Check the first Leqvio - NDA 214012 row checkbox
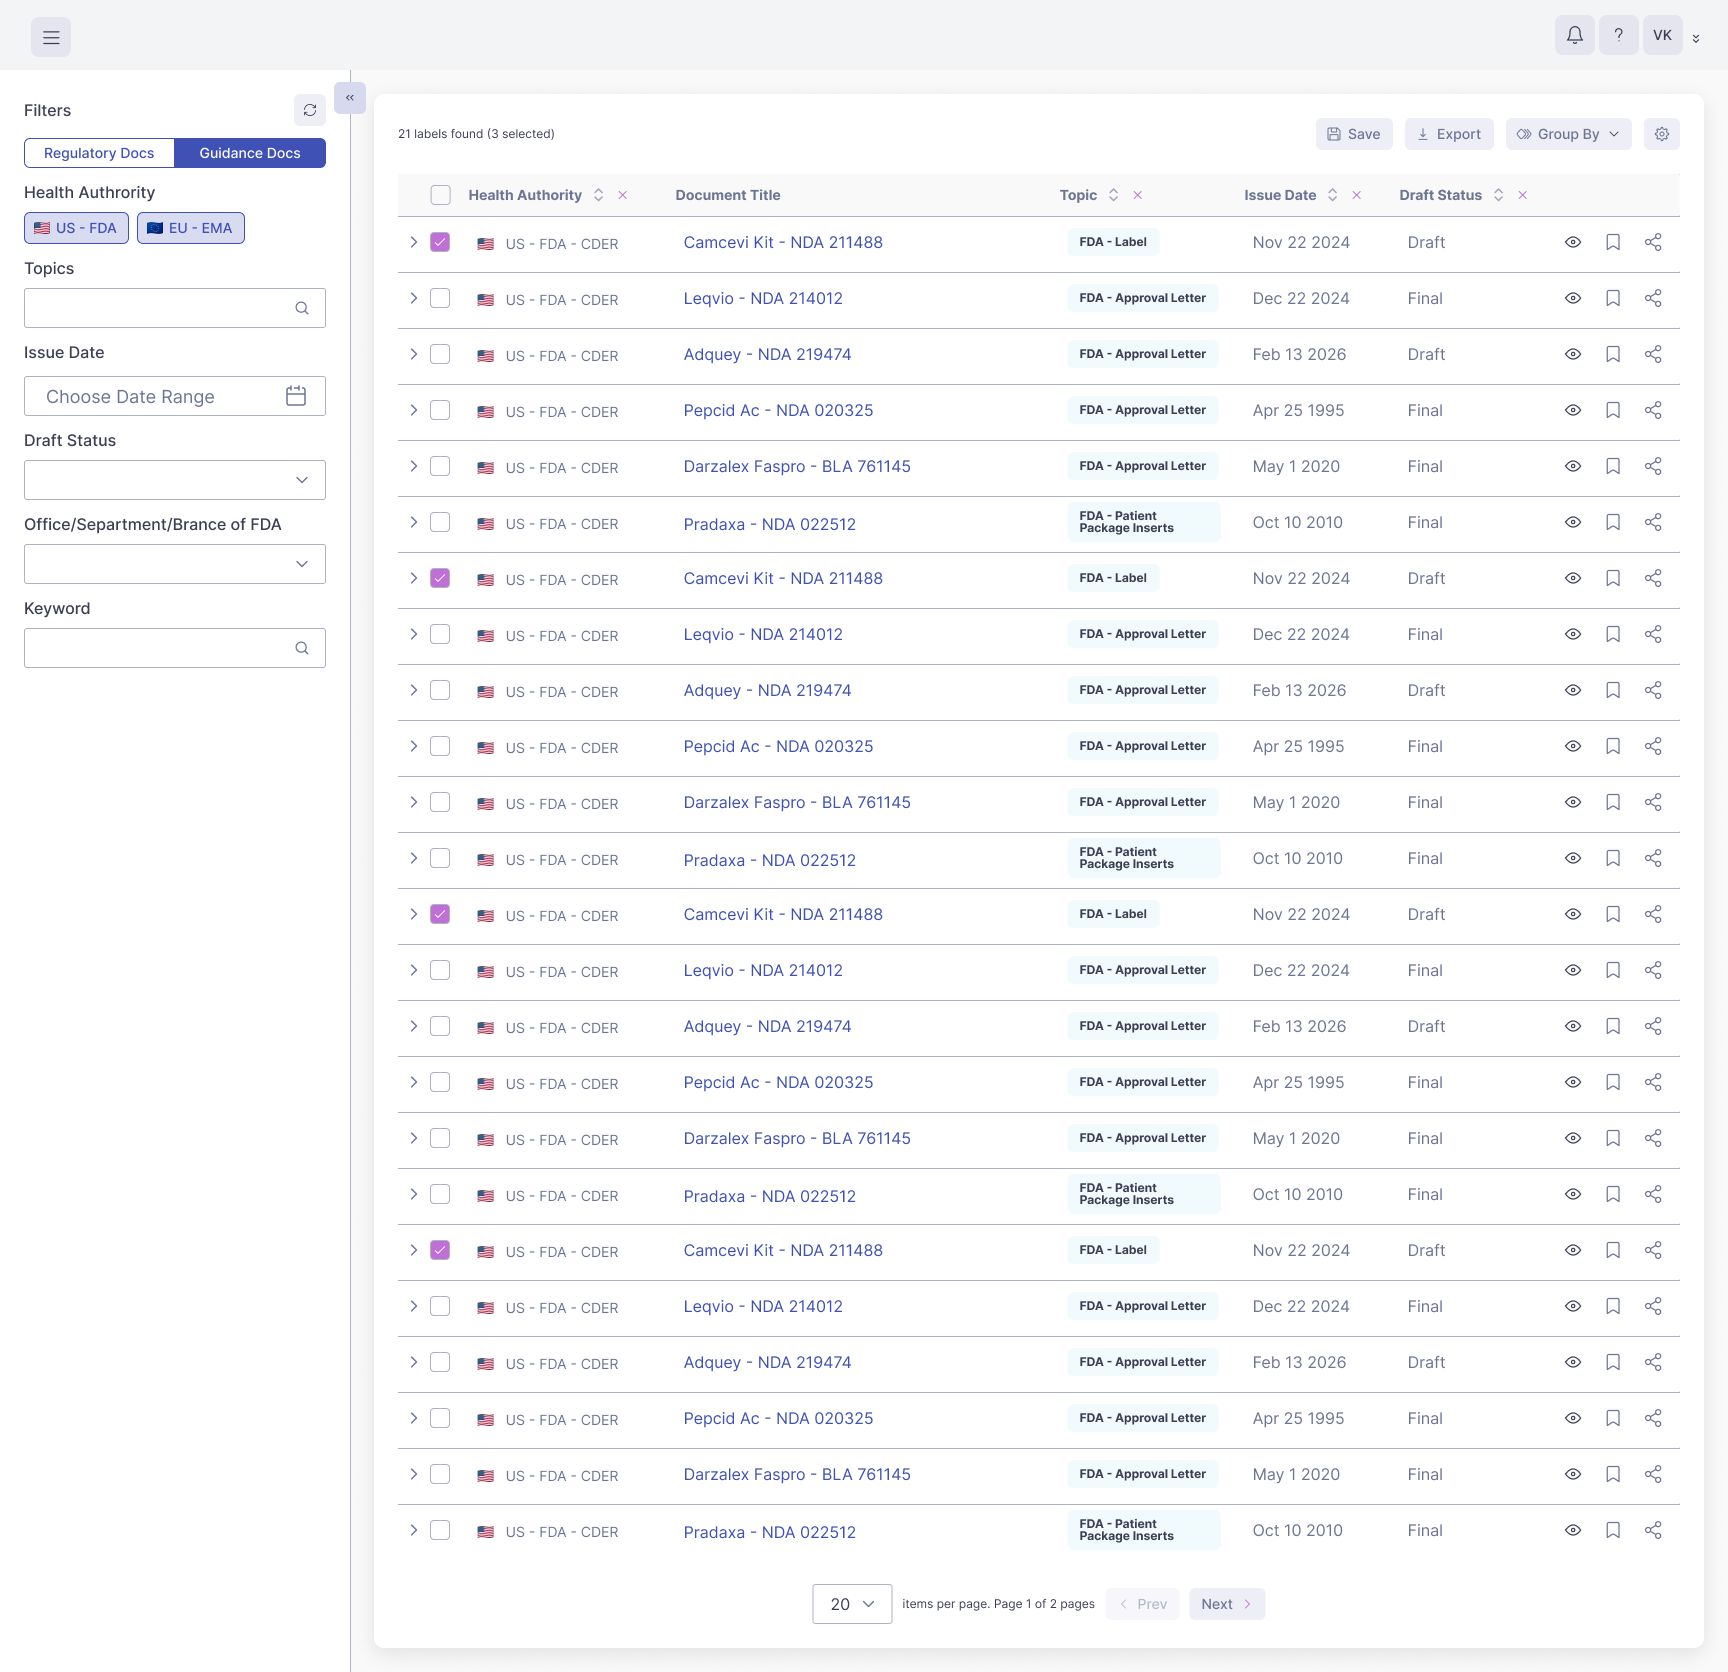The width and height of the screenshot is (1728, 1672). pos(440,298)
